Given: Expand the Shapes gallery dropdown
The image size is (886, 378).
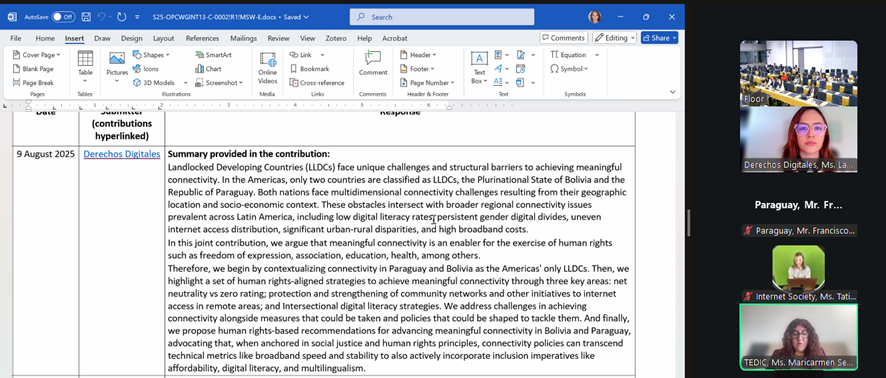Looking at the screenshot, I should pyautogui.click(x=168, y=55).
